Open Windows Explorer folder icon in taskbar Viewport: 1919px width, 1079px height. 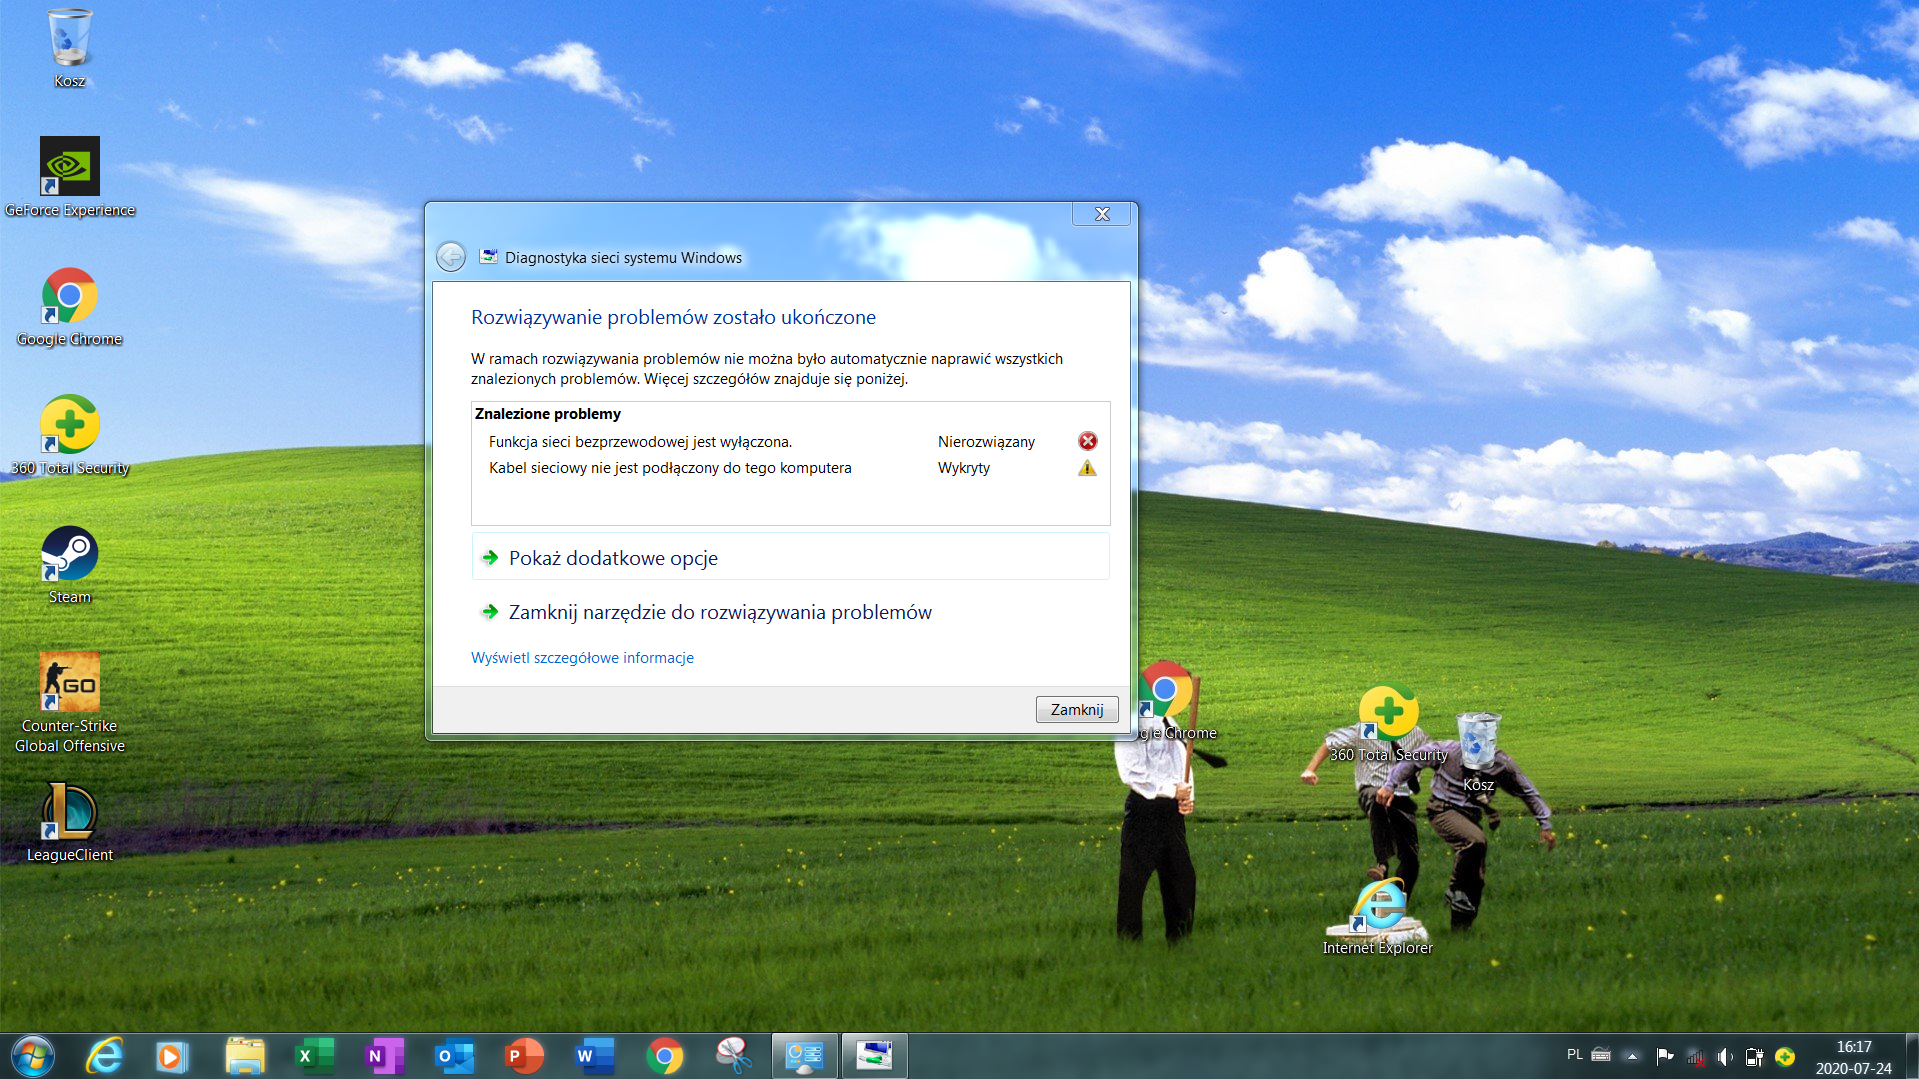point(244,1056)
